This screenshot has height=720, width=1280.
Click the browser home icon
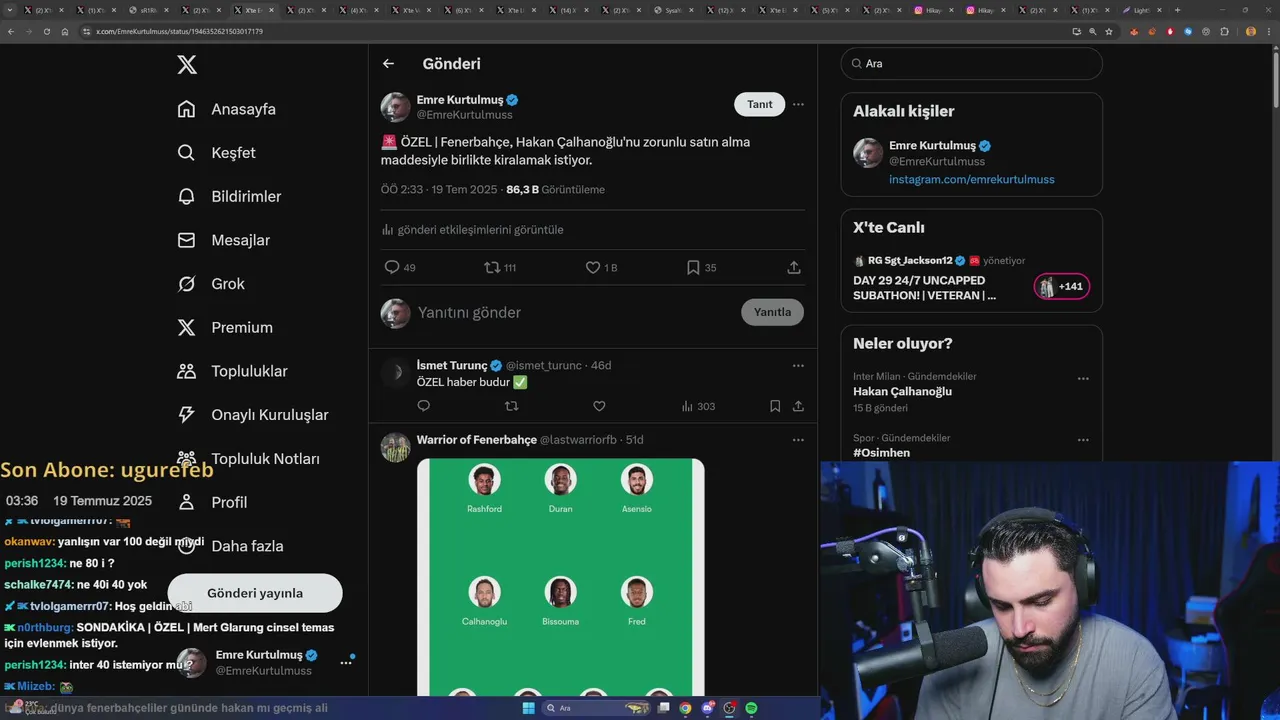point(65,31)
